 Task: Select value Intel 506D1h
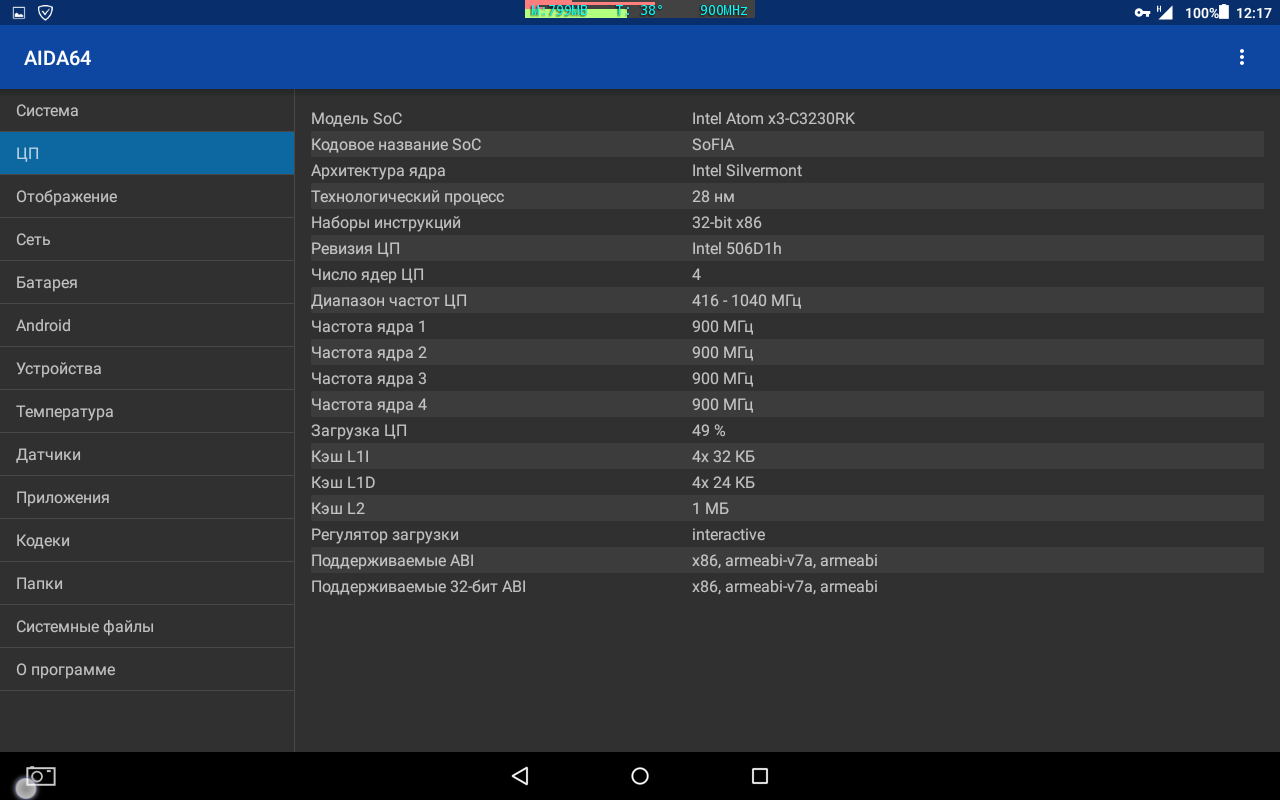click(x=737, y=249)
